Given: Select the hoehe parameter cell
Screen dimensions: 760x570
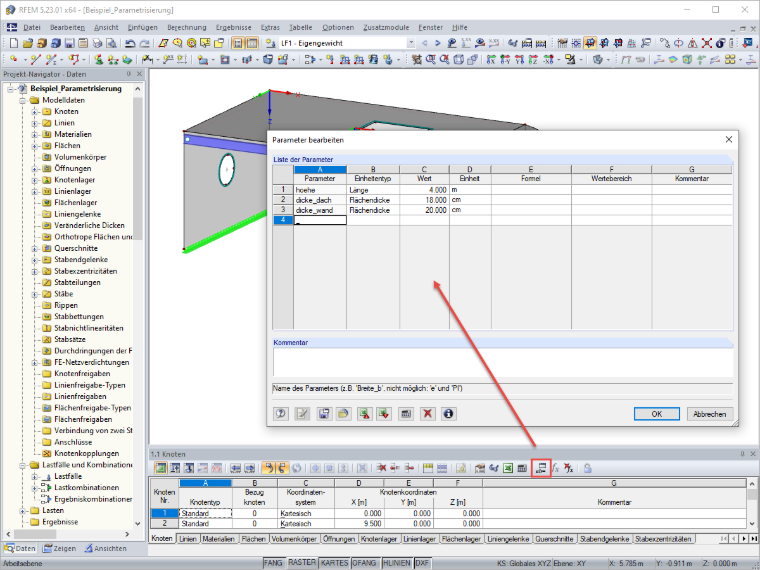Looking at the screenshot, I should tap(320, 190).
